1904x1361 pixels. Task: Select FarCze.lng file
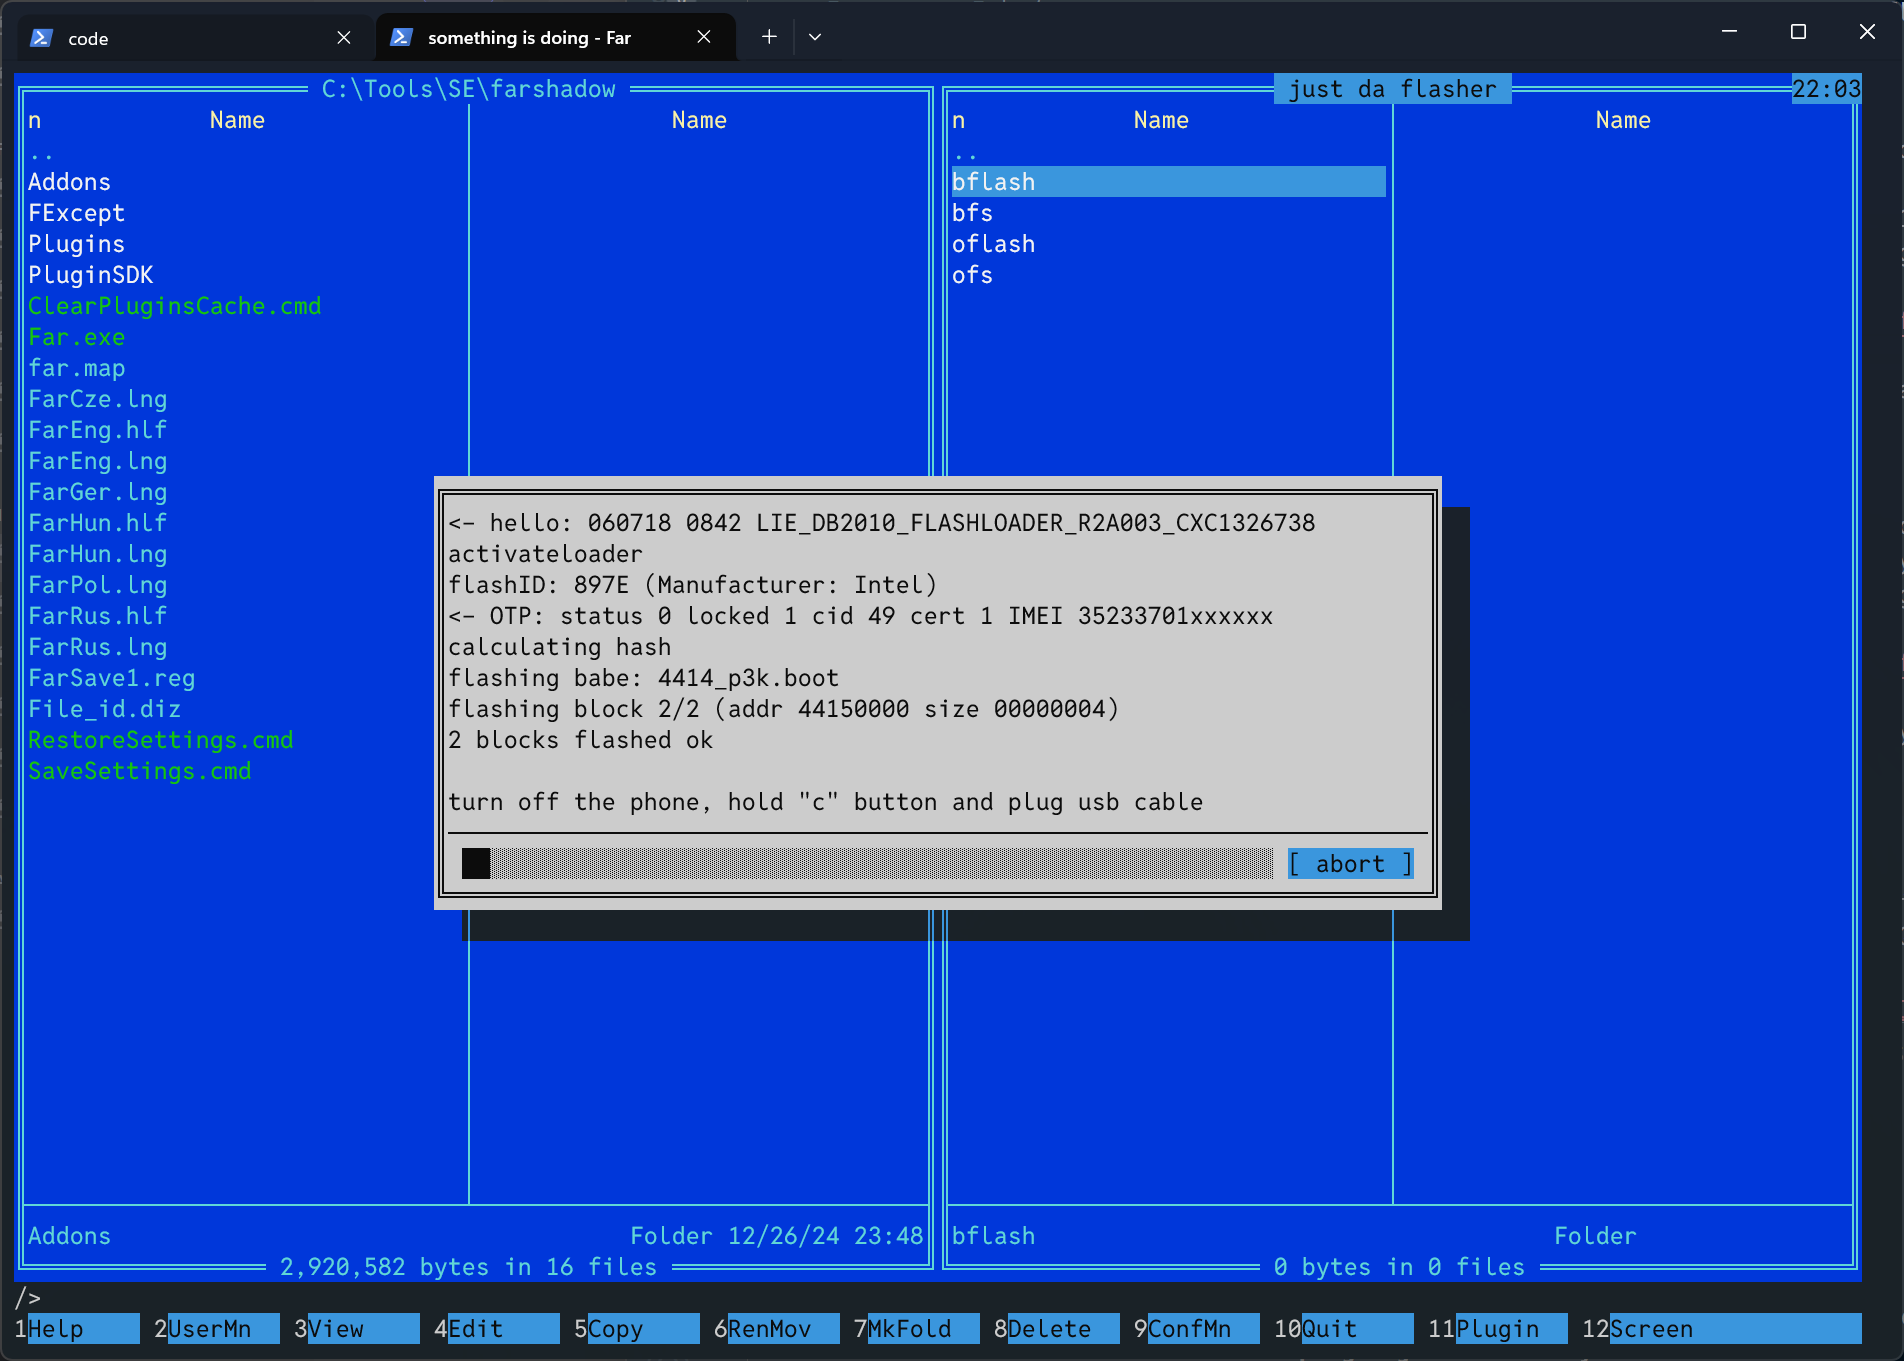tap(97, 399)
